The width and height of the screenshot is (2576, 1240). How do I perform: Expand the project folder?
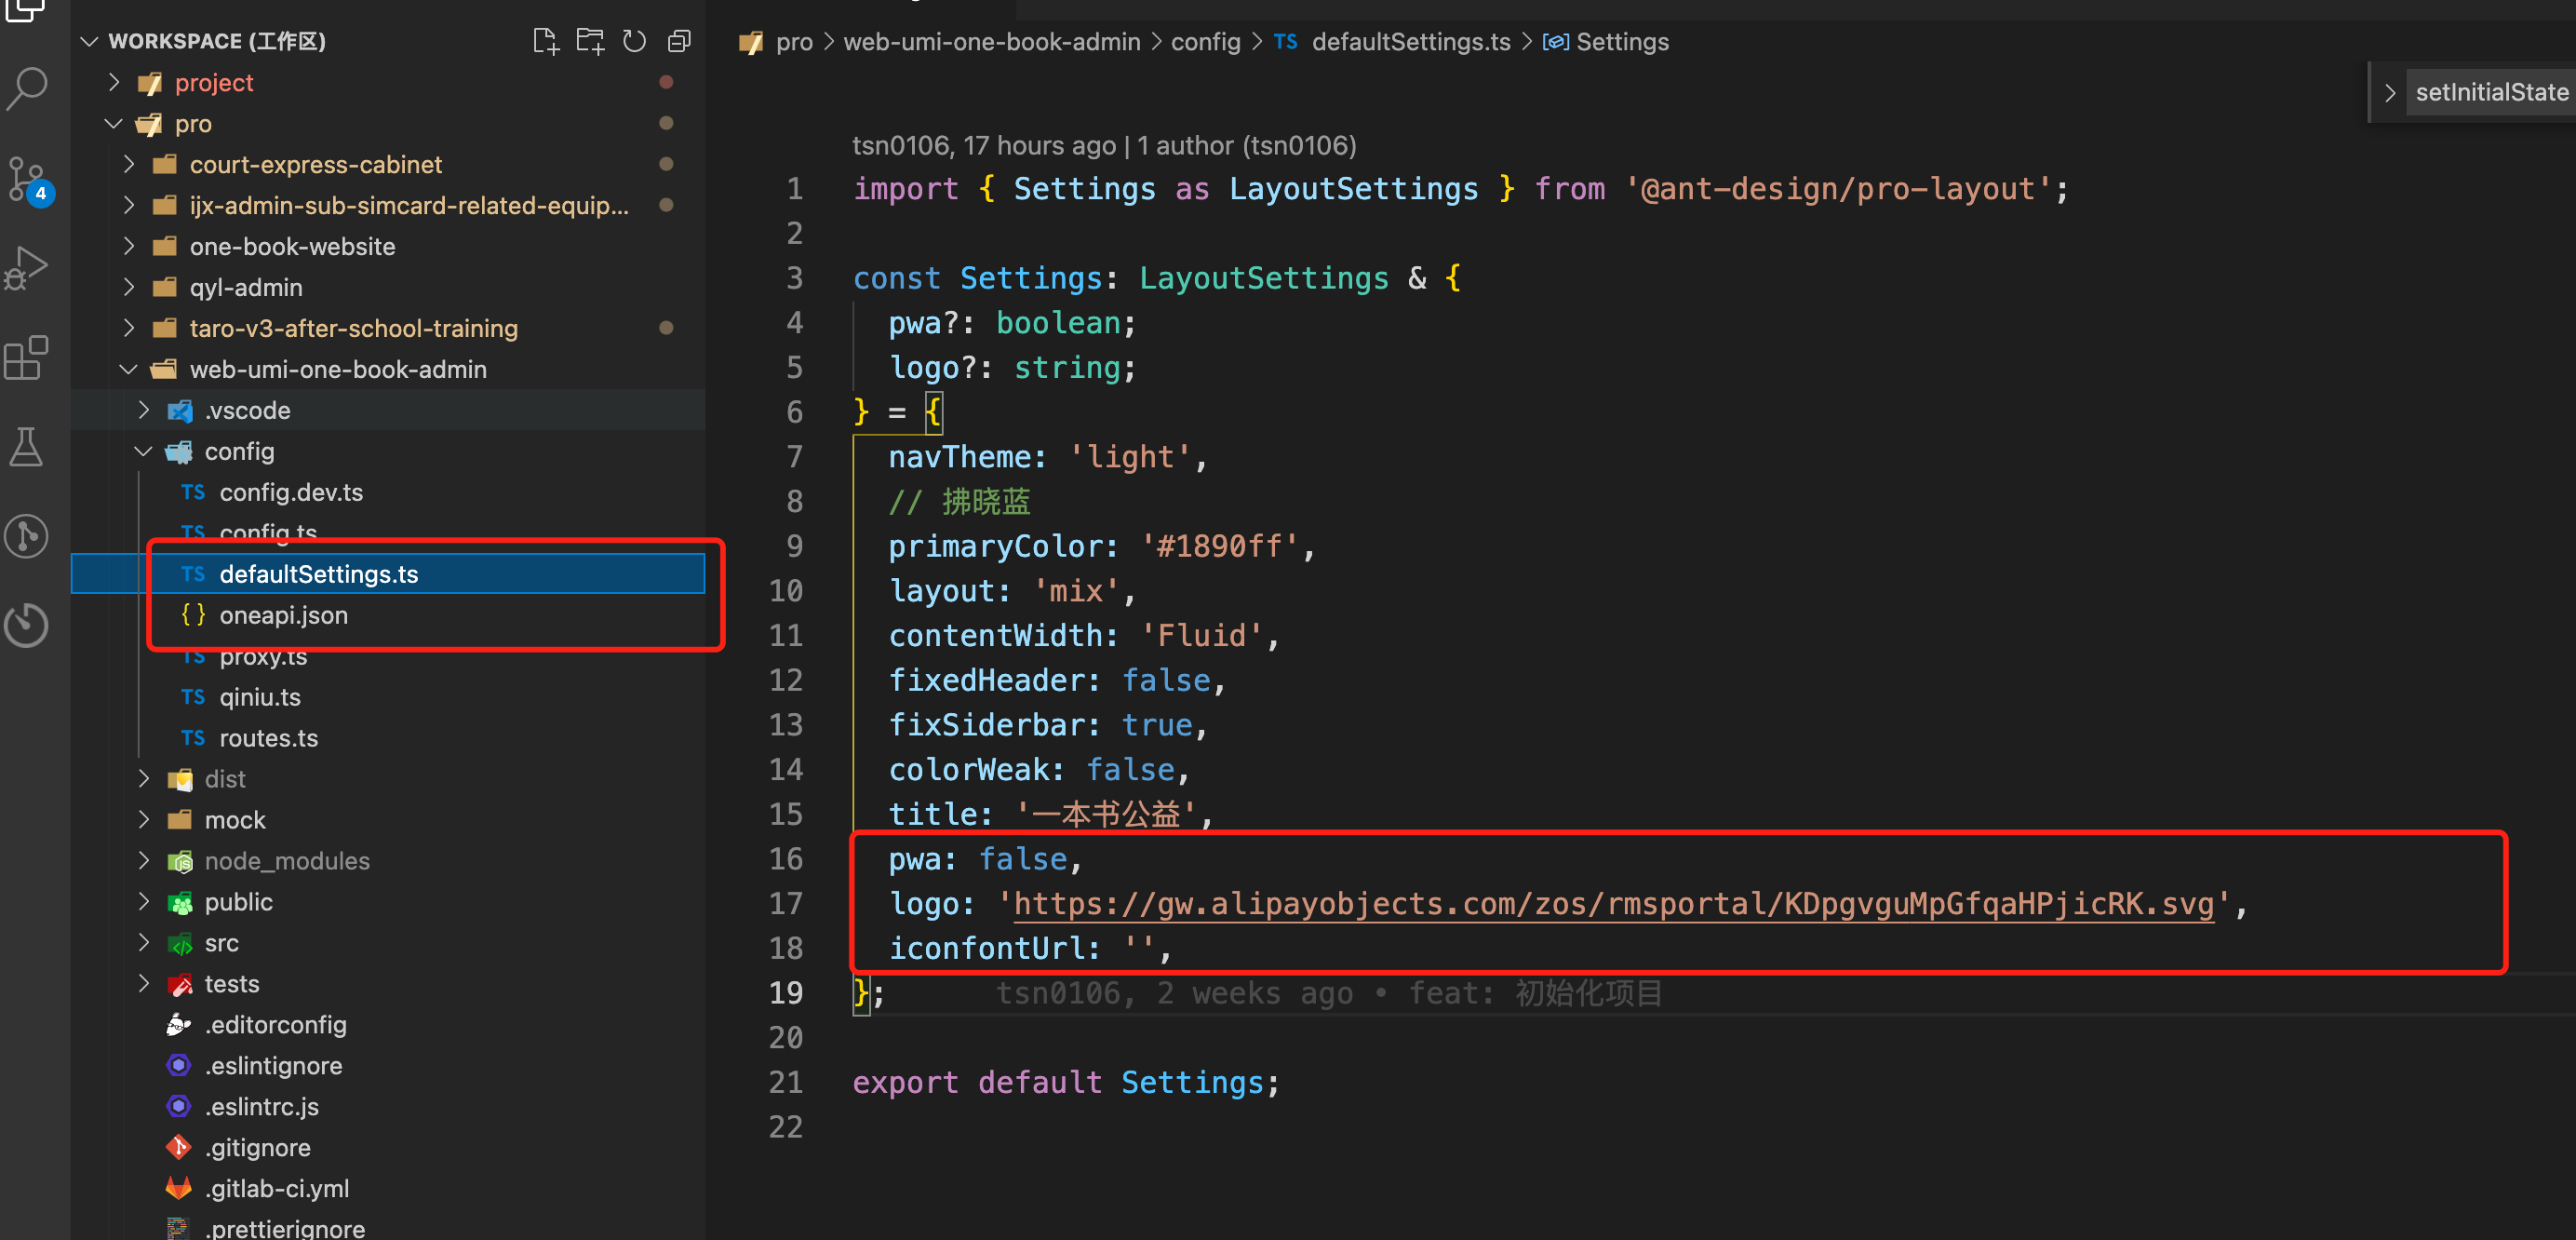point(213,83)
